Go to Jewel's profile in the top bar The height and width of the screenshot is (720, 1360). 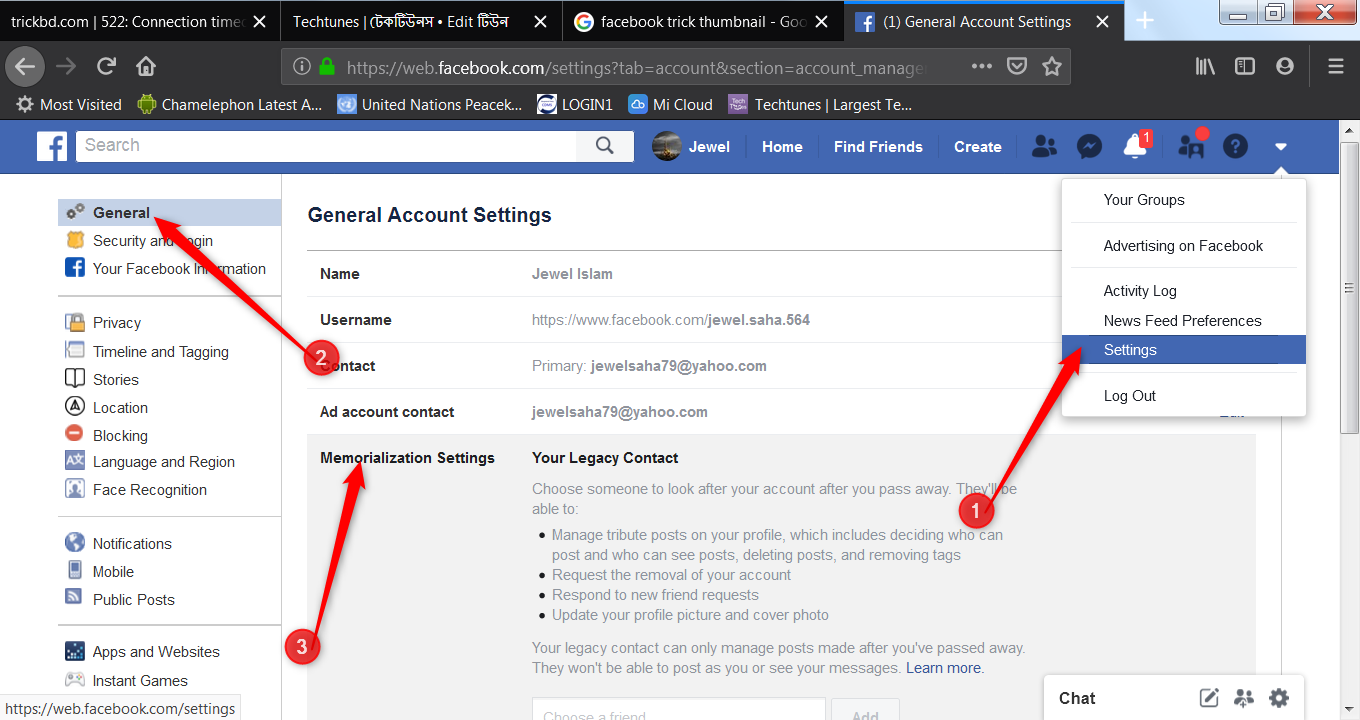tap(692, 147)
